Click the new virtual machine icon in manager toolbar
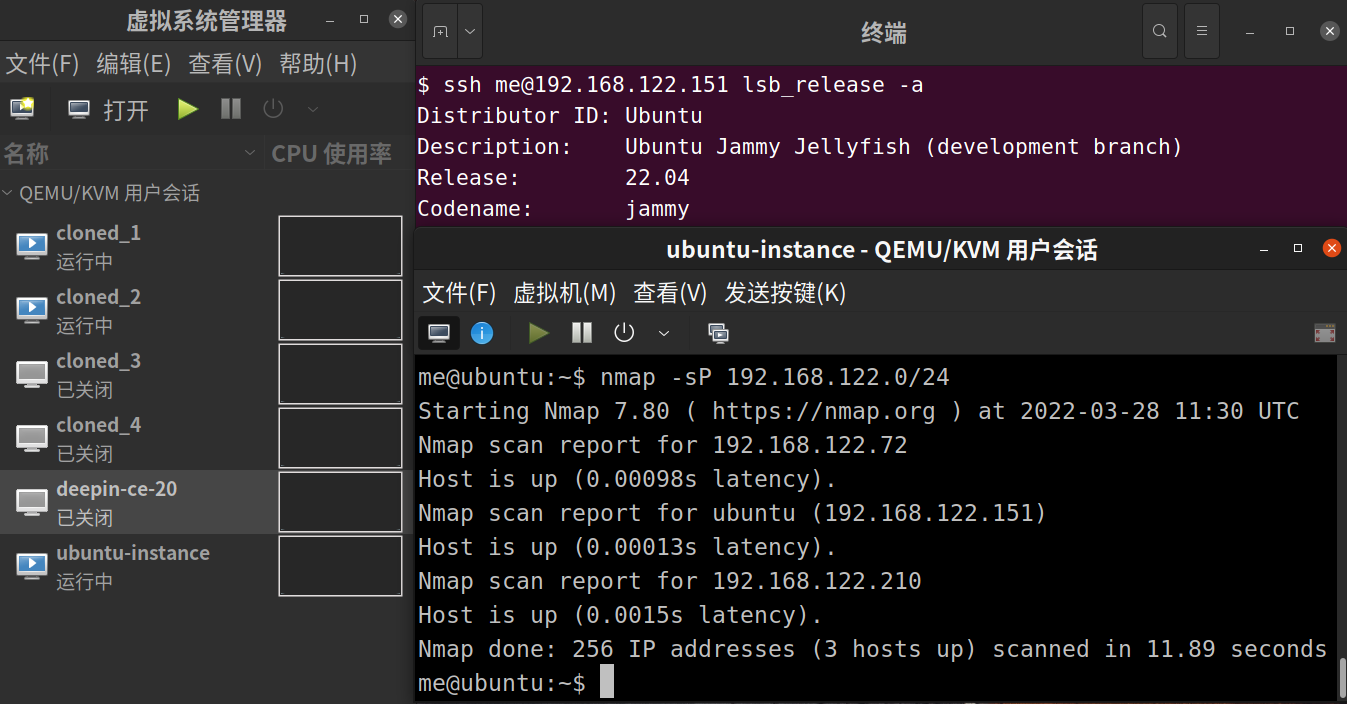Viewport: 1347px width, 704px height. point(22,109)
